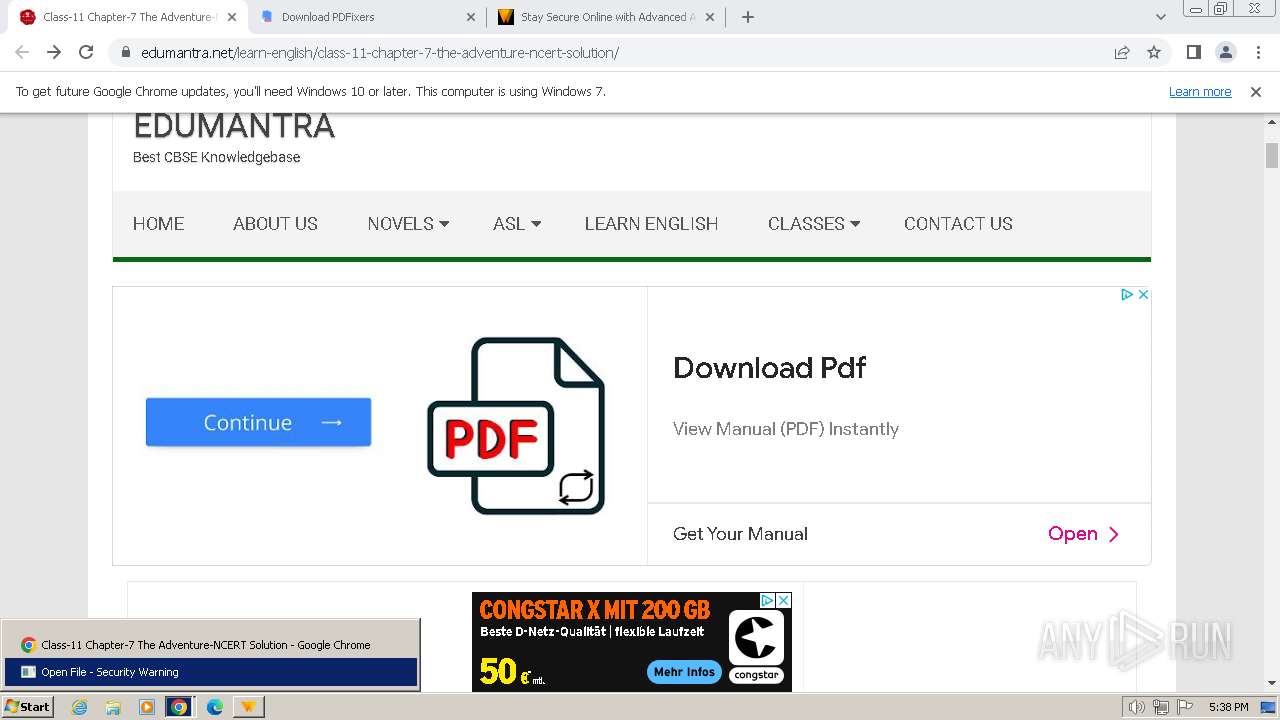
Task: Expand the NOVELS dropdown menu
Action: coord(408,224)
